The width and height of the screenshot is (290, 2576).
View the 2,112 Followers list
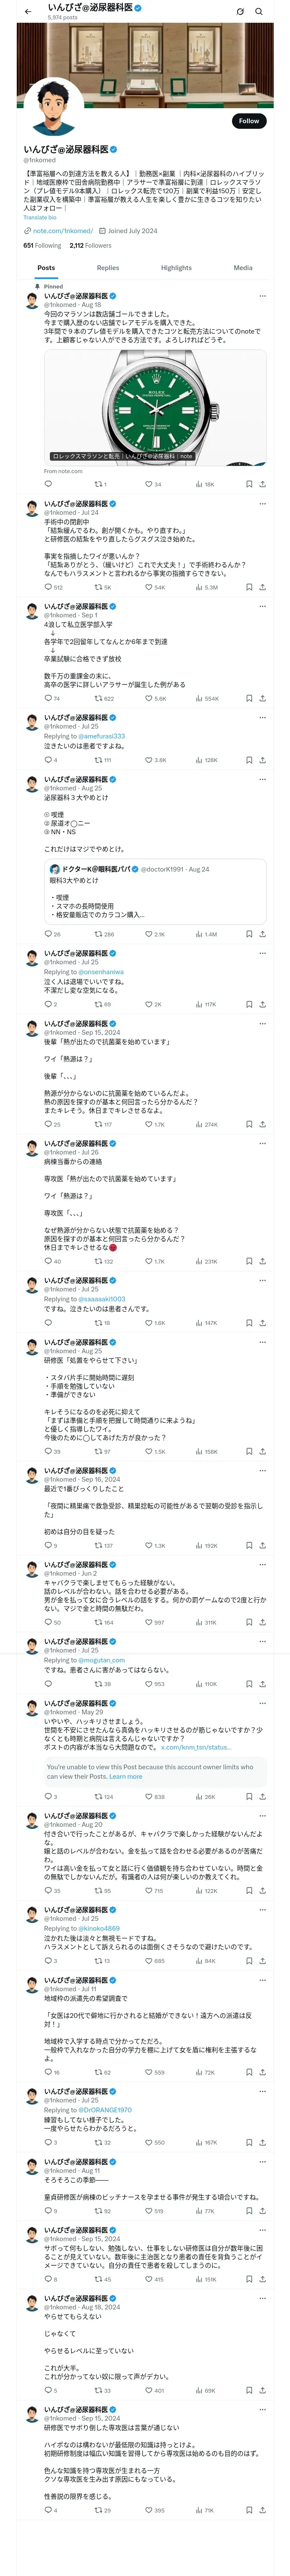(x=90, y=245)
